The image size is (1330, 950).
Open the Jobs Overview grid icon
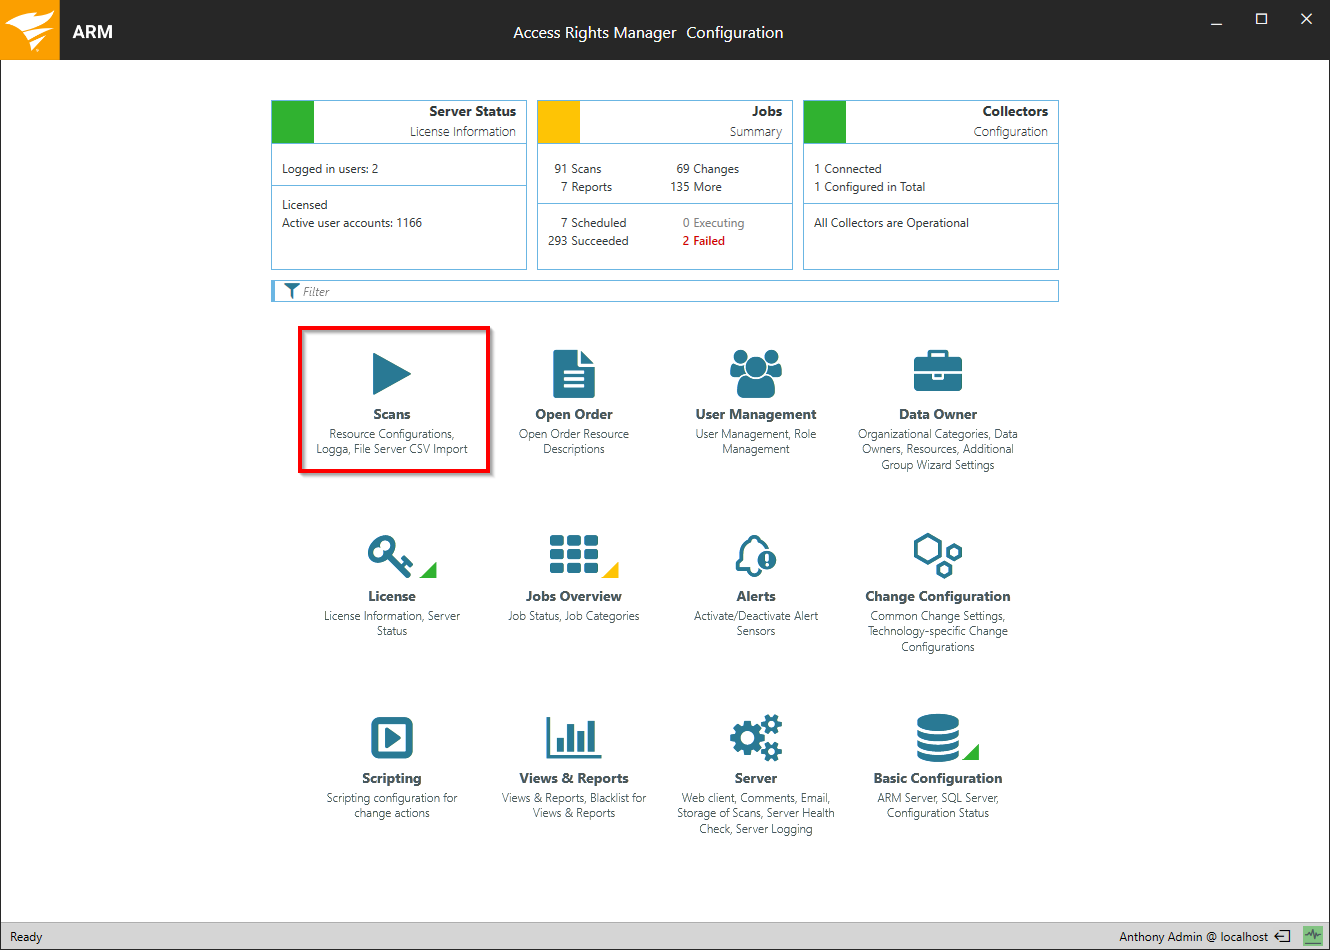(574, 555)
